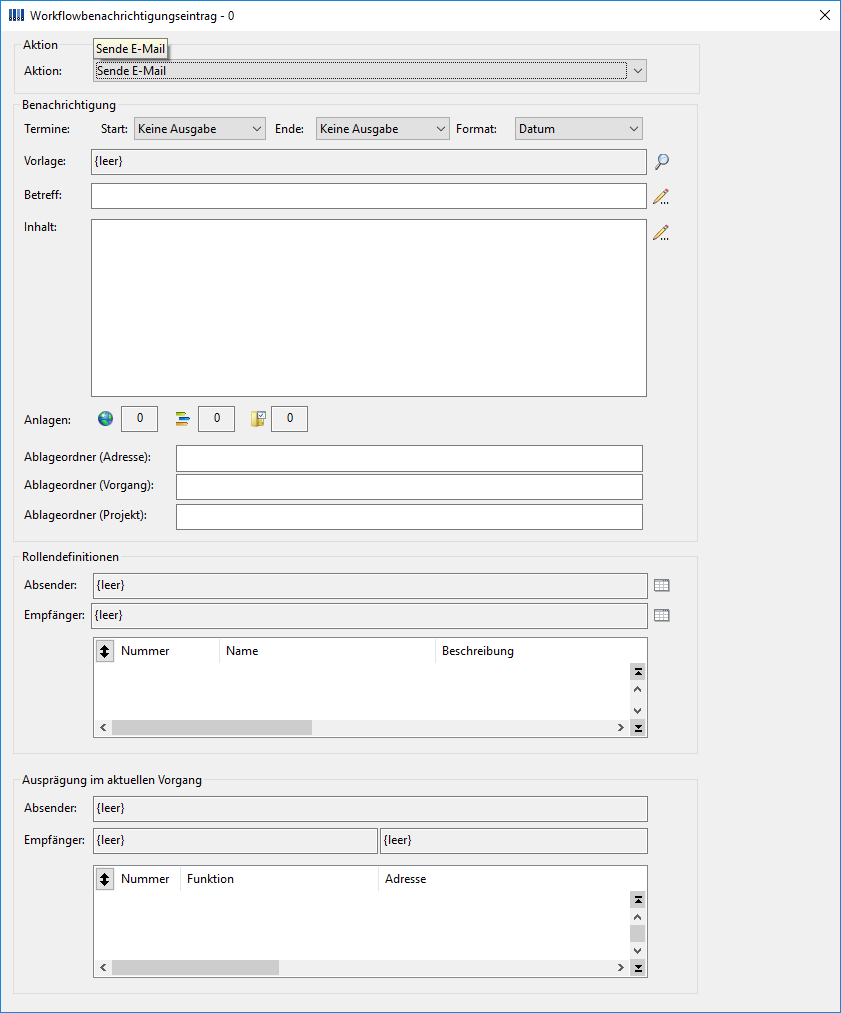Click Empfänger field in Rollendefinitionen
This screenshot has width=841, height=1013.
coord(370,616)
